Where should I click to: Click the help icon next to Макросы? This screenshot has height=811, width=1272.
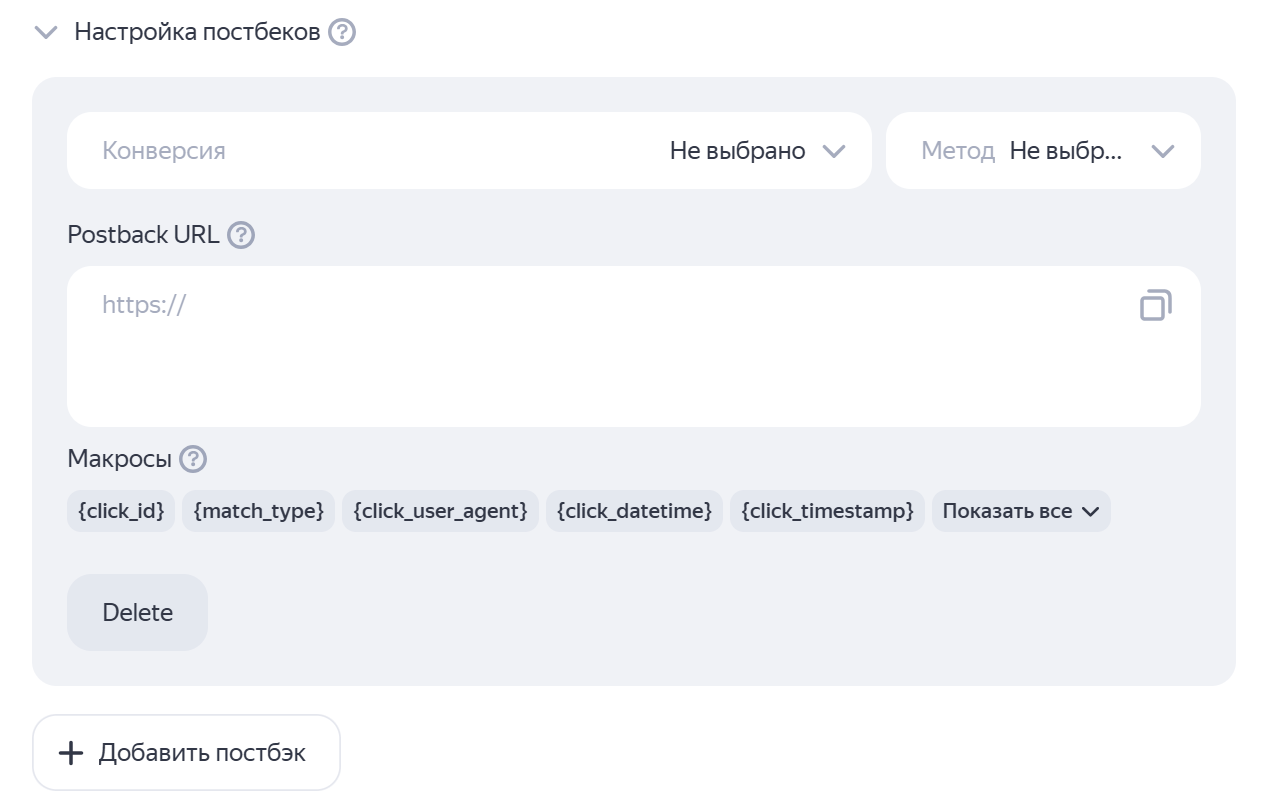pos(192,459)
